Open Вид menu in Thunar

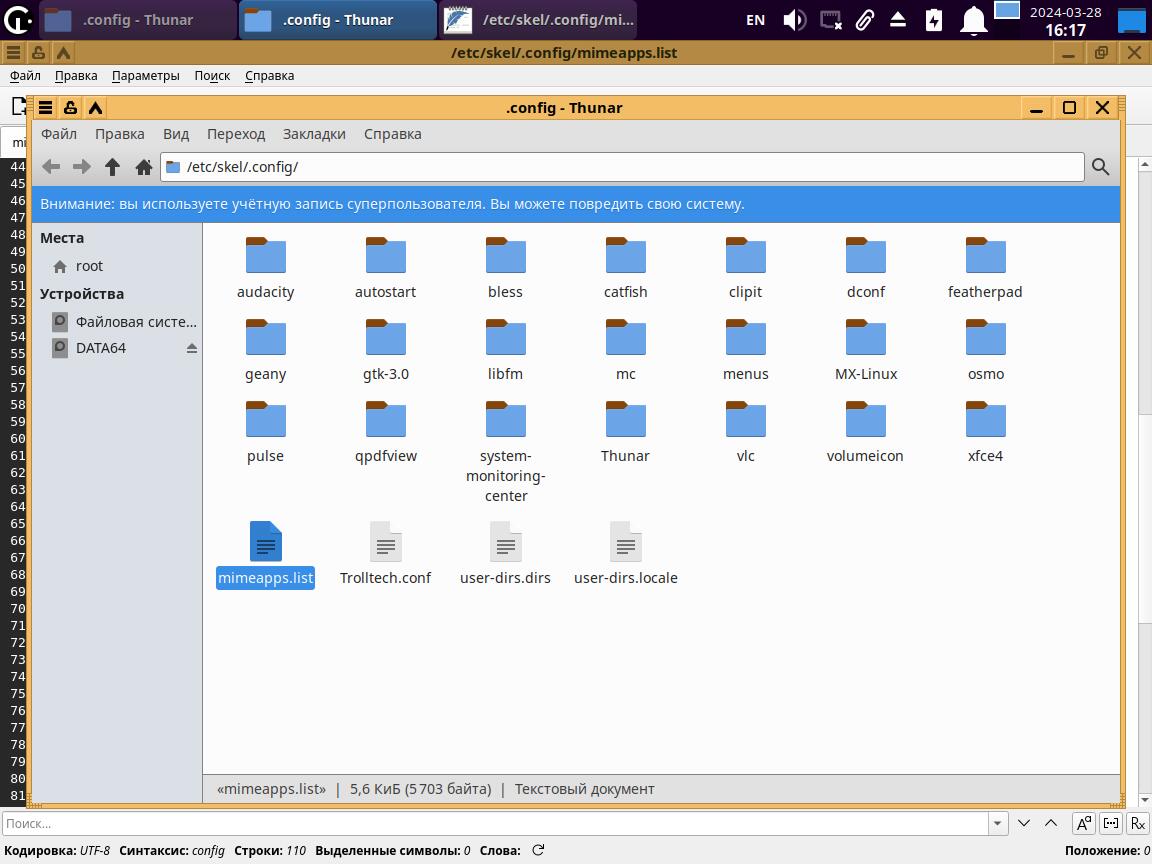click(x=176, y=134)
